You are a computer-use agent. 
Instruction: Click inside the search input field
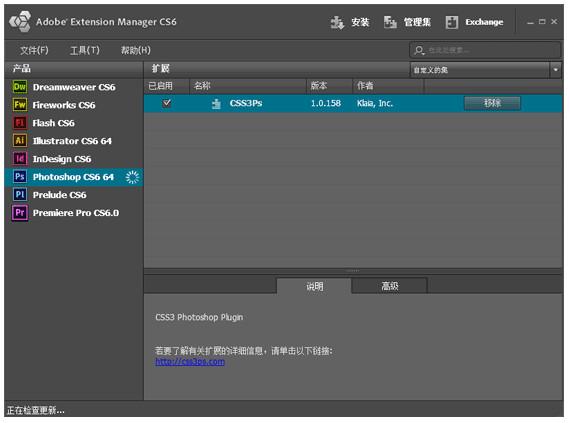(485, 50)
